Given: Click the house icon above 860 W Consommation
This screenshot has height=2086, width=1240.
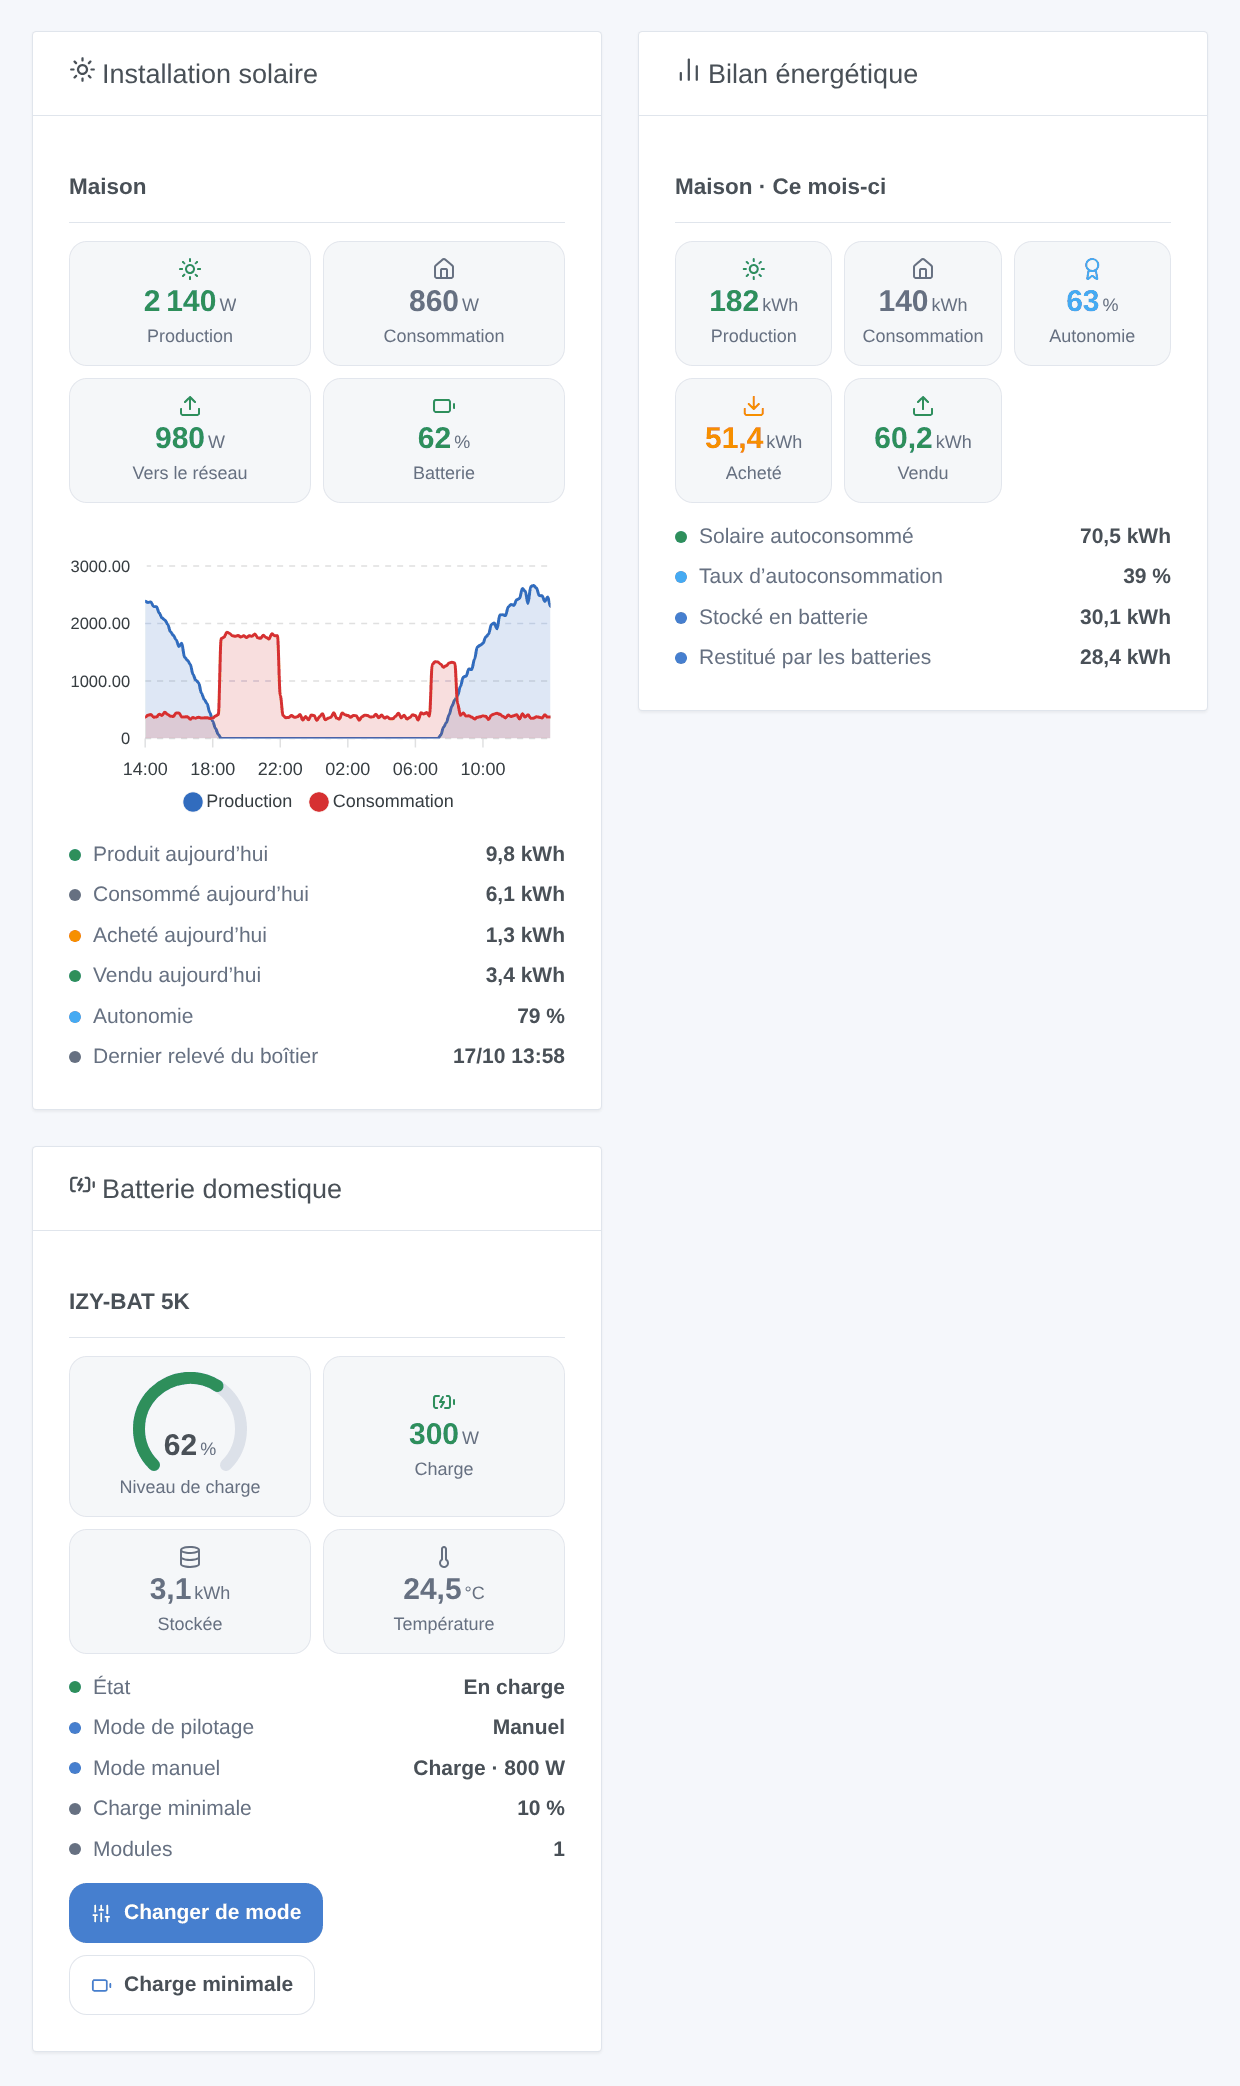Looking at the screenshot, I should pos(444,268).
